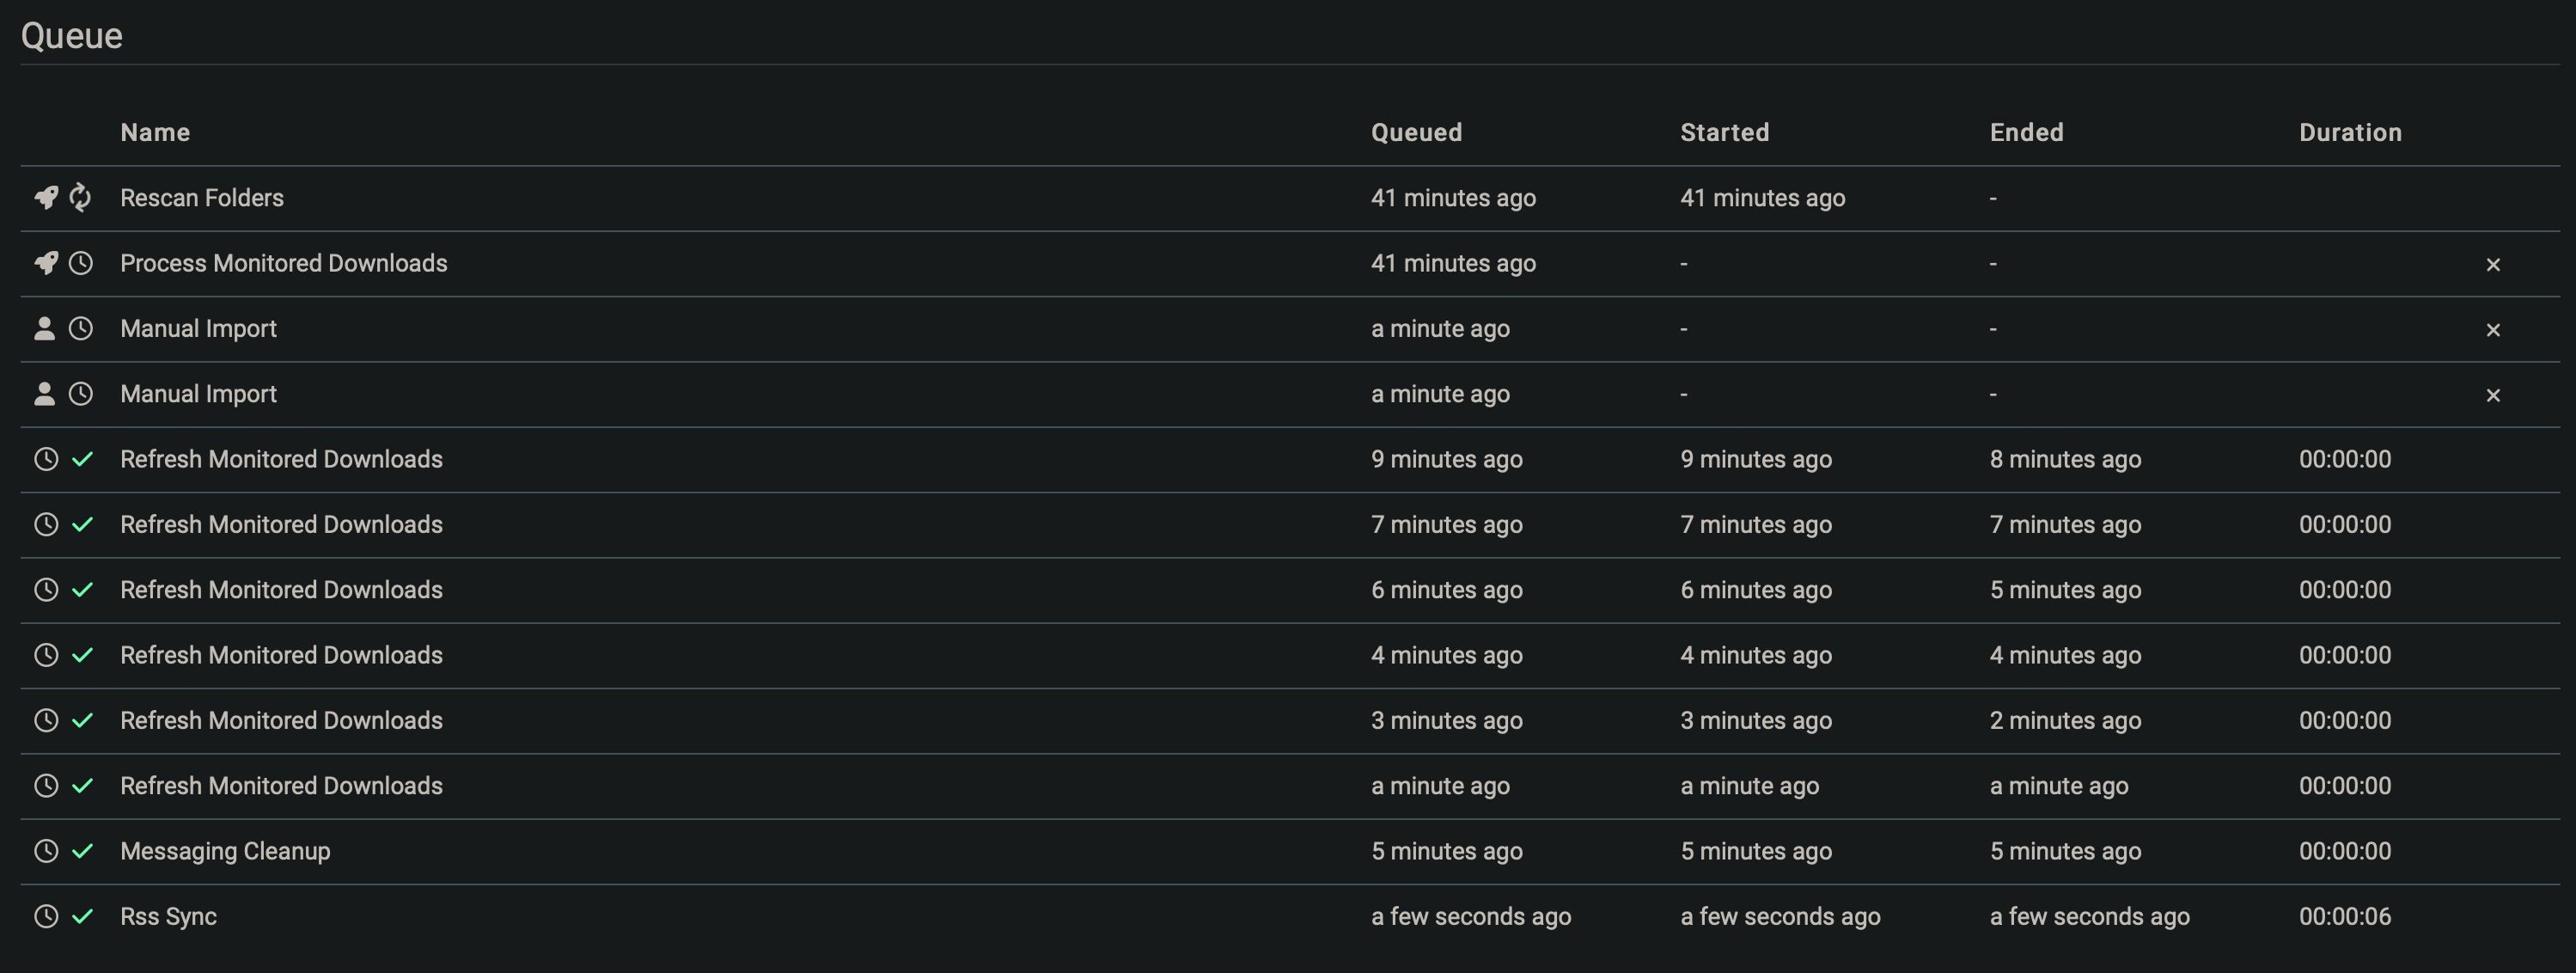Click the Queued column header
2576x973 pixels.
(x=1417, y=131)
